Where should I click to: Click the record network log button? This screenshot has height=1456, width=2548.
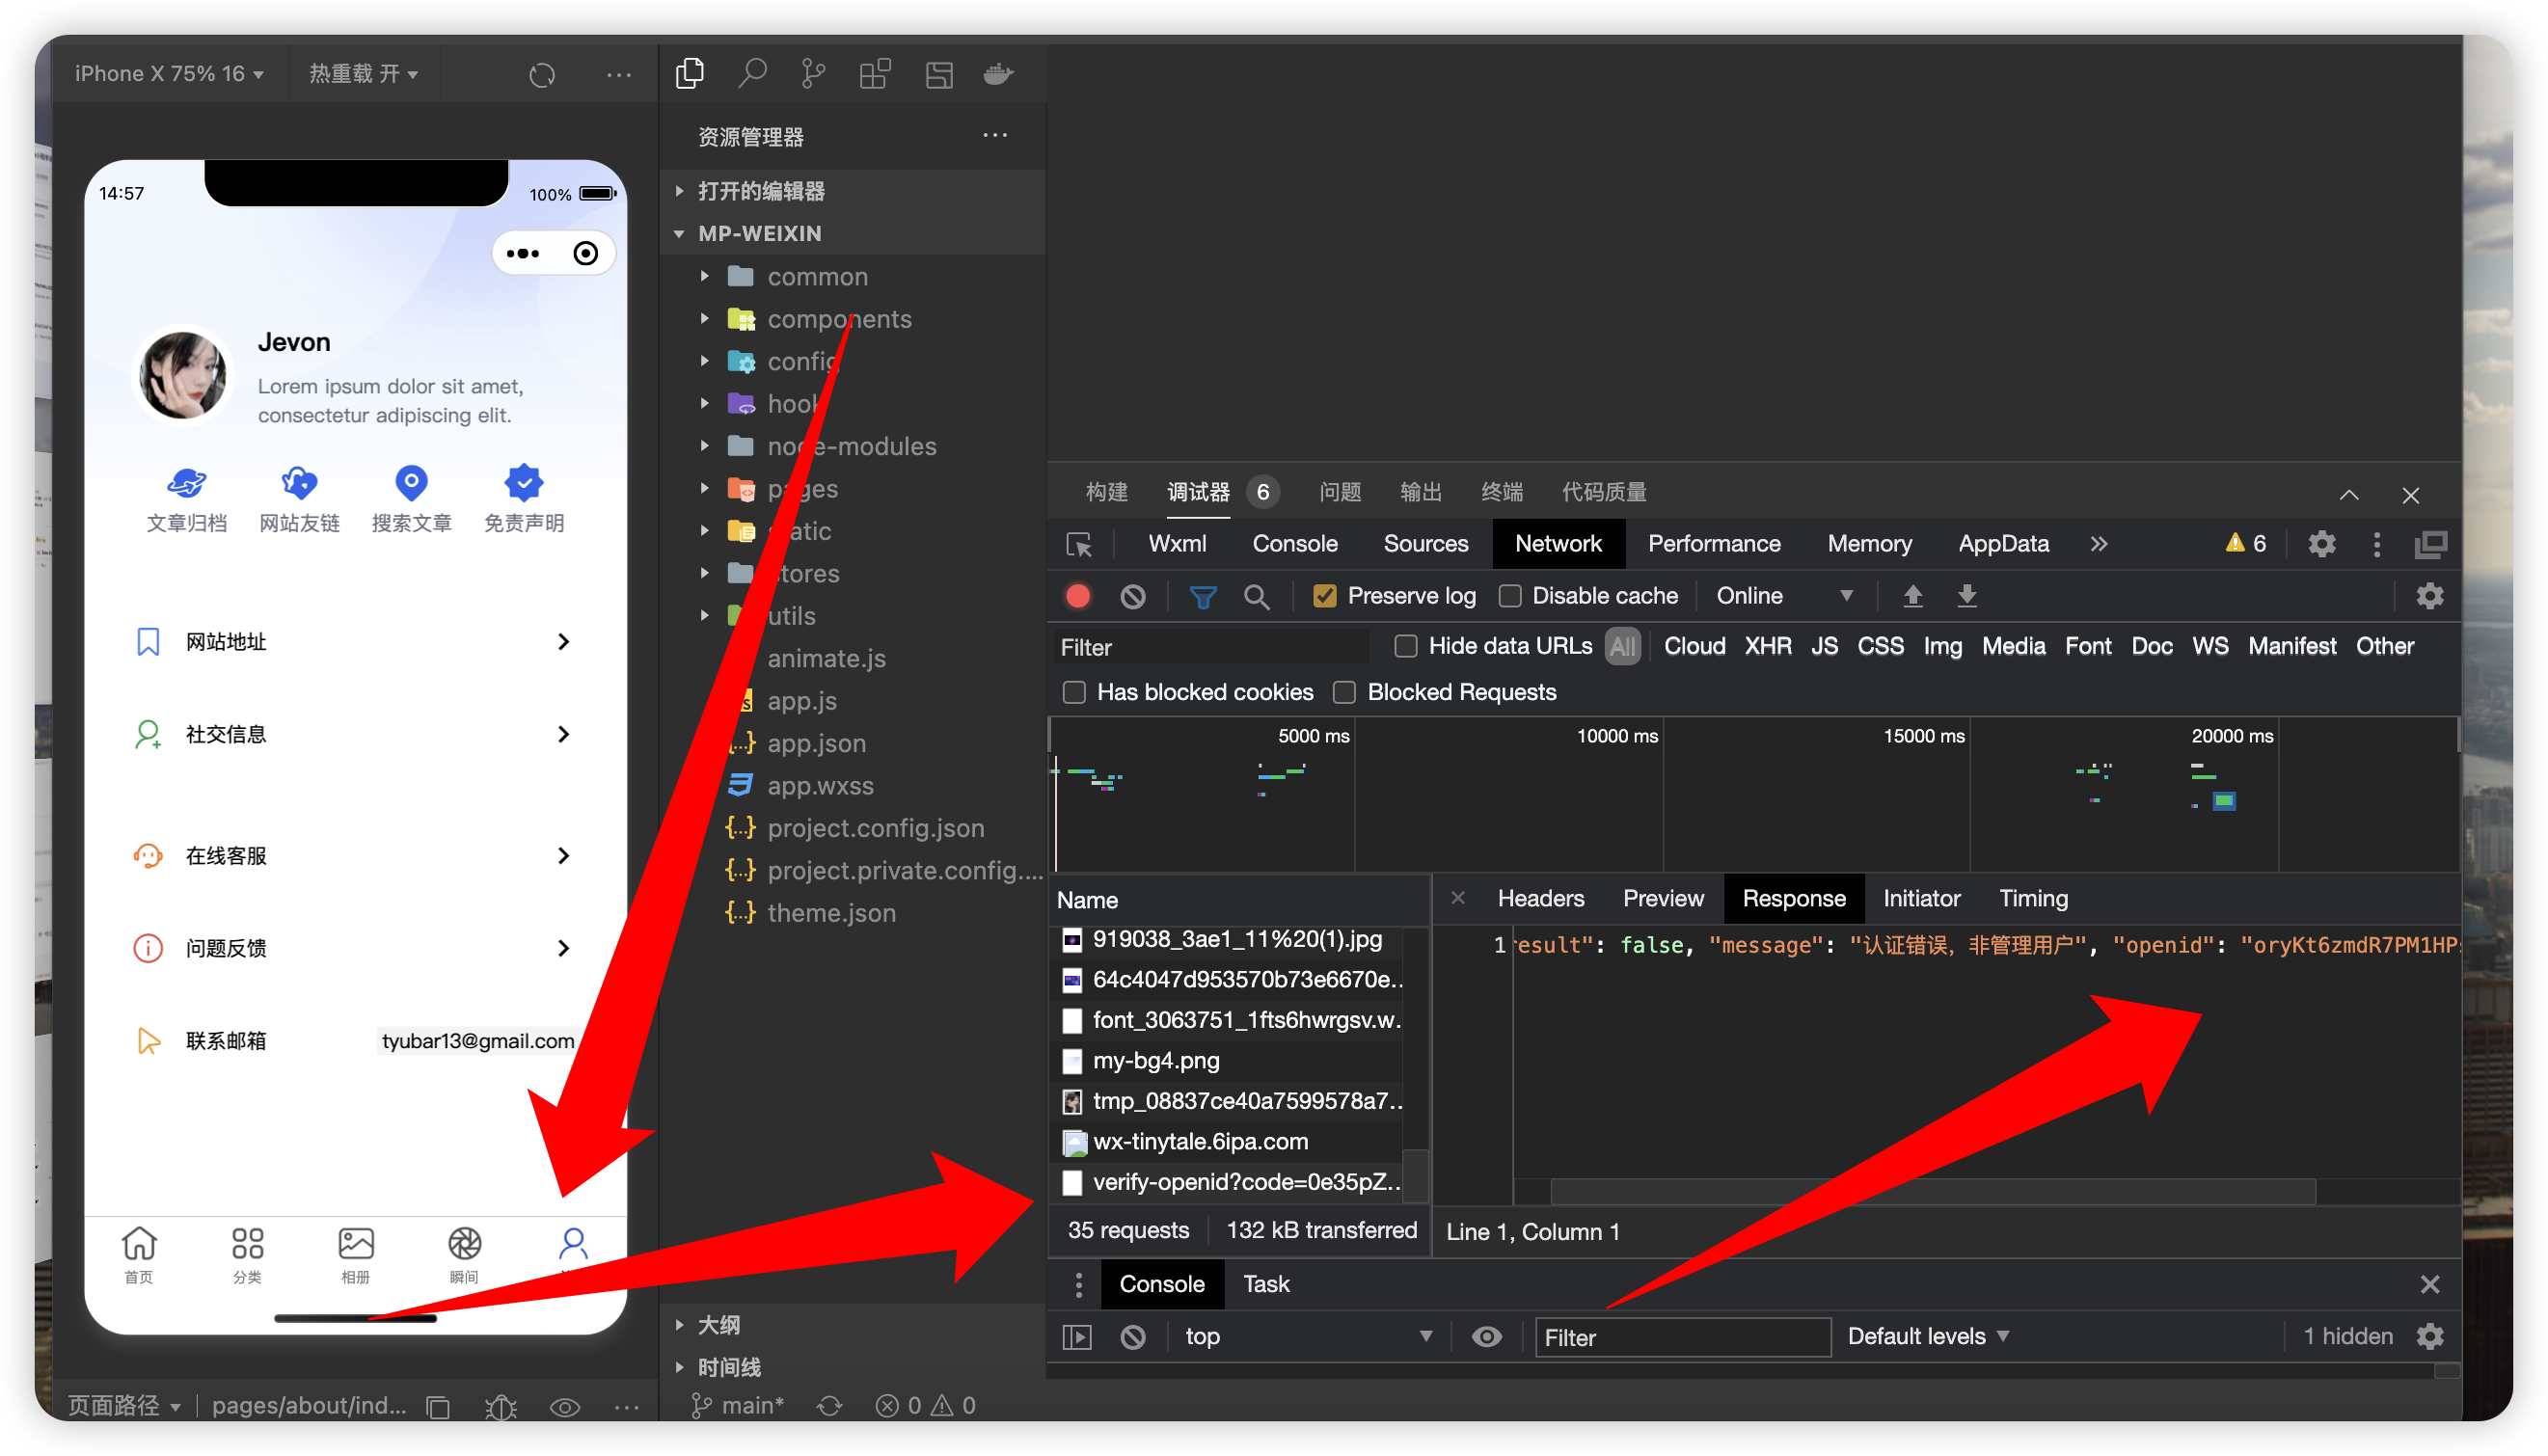tap(1078, 597)
